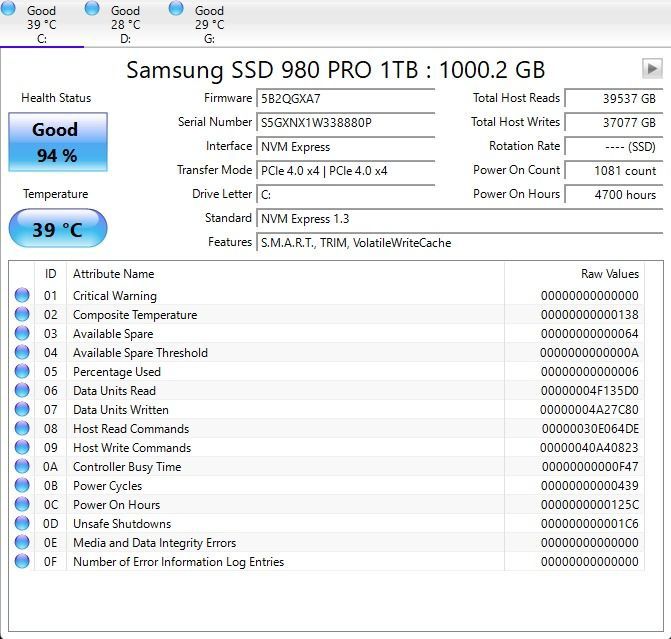The height and width of the screenshot is (639, 671).
Task: Select the Data Units Read attribute name
Action: coord(114,391)
